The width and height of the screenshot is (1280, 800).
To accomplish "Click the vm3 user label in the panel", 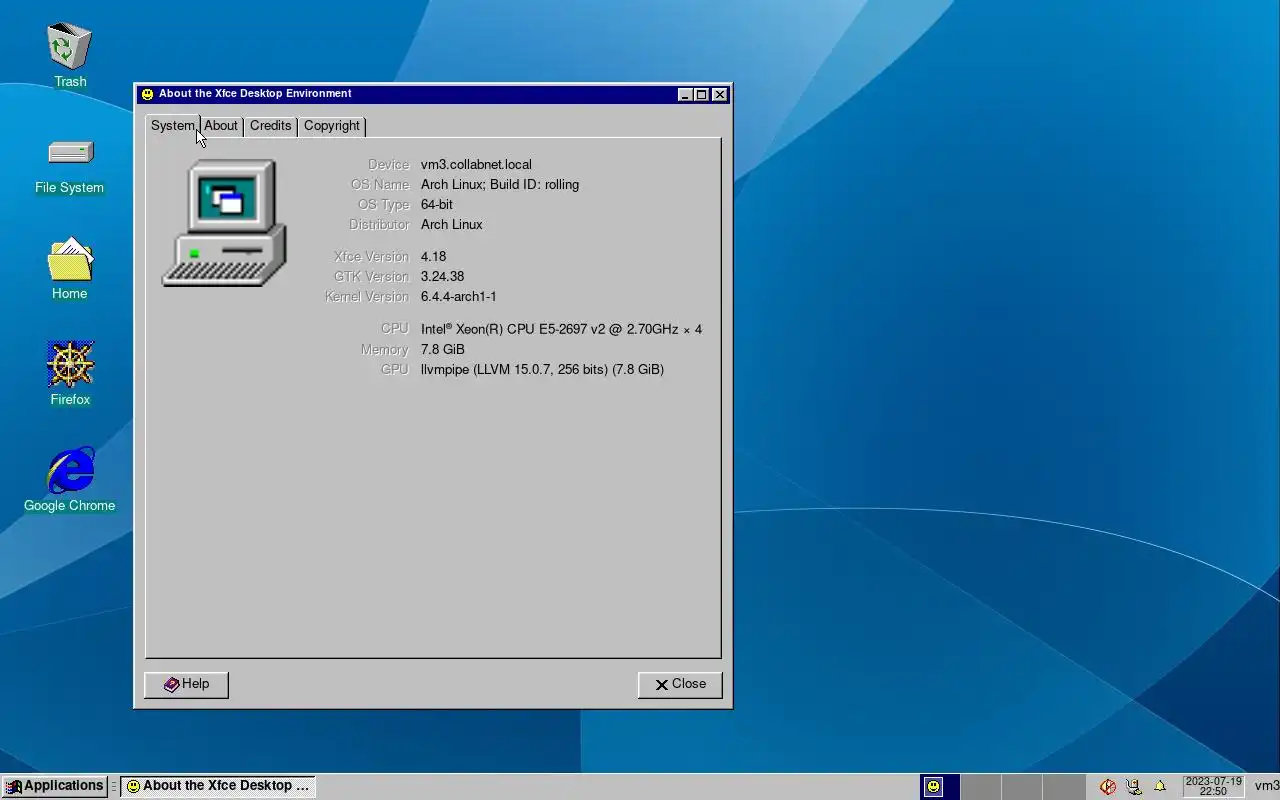I will coord(1266,786).
